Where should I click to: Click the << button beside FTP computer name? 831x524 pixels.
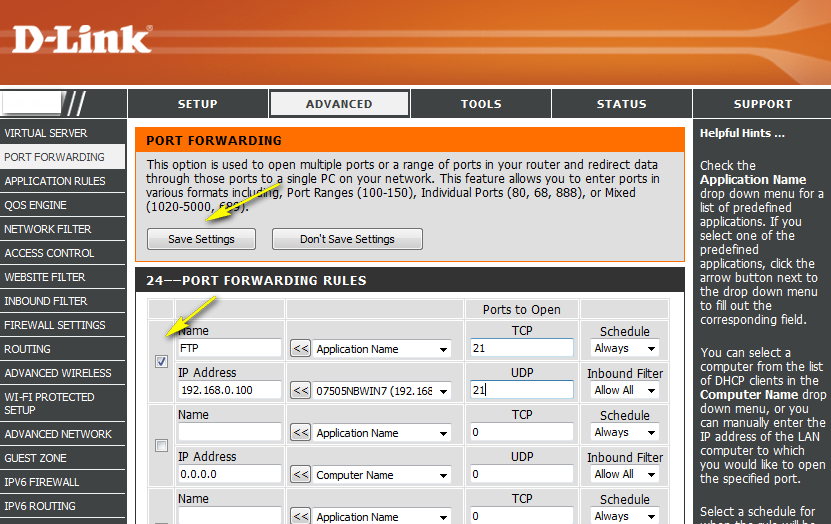point(300,391)
